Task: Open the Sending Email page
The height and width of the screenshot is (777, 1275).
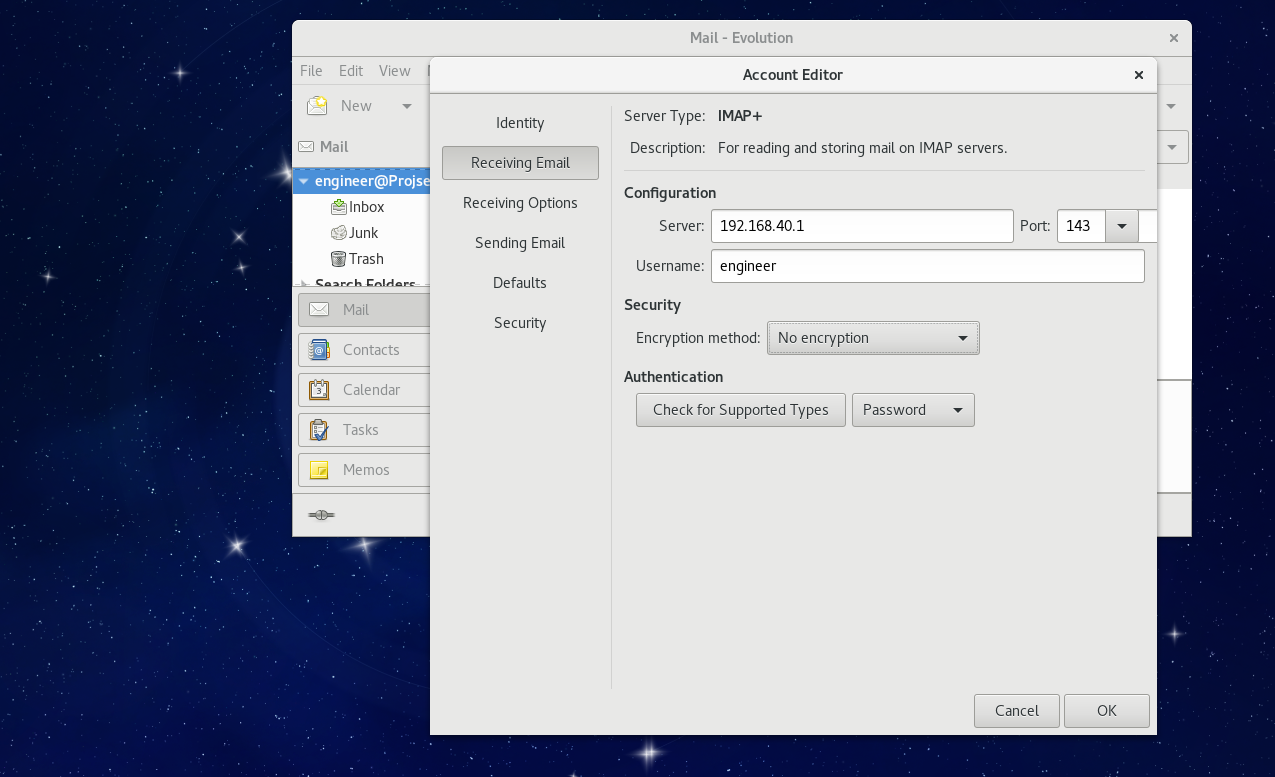Action: tap(520, 243)
